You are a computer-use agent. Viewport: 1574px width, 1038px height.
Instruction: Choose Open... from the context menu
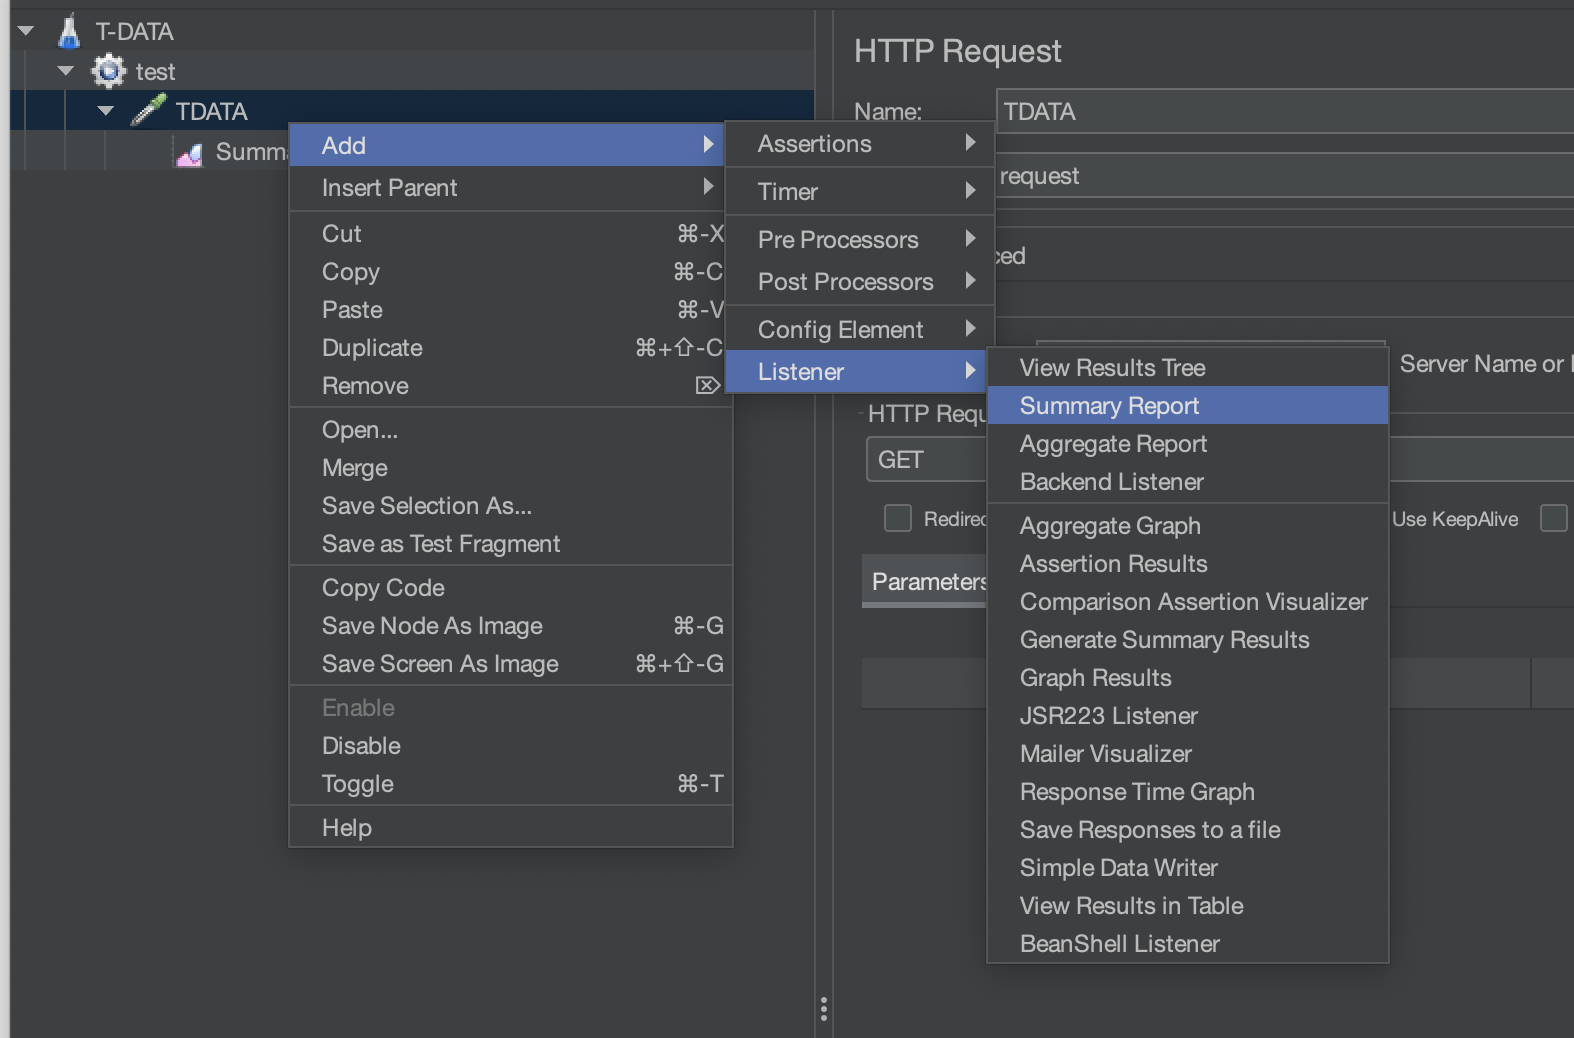pyautogui.click(x=511, y=430)
